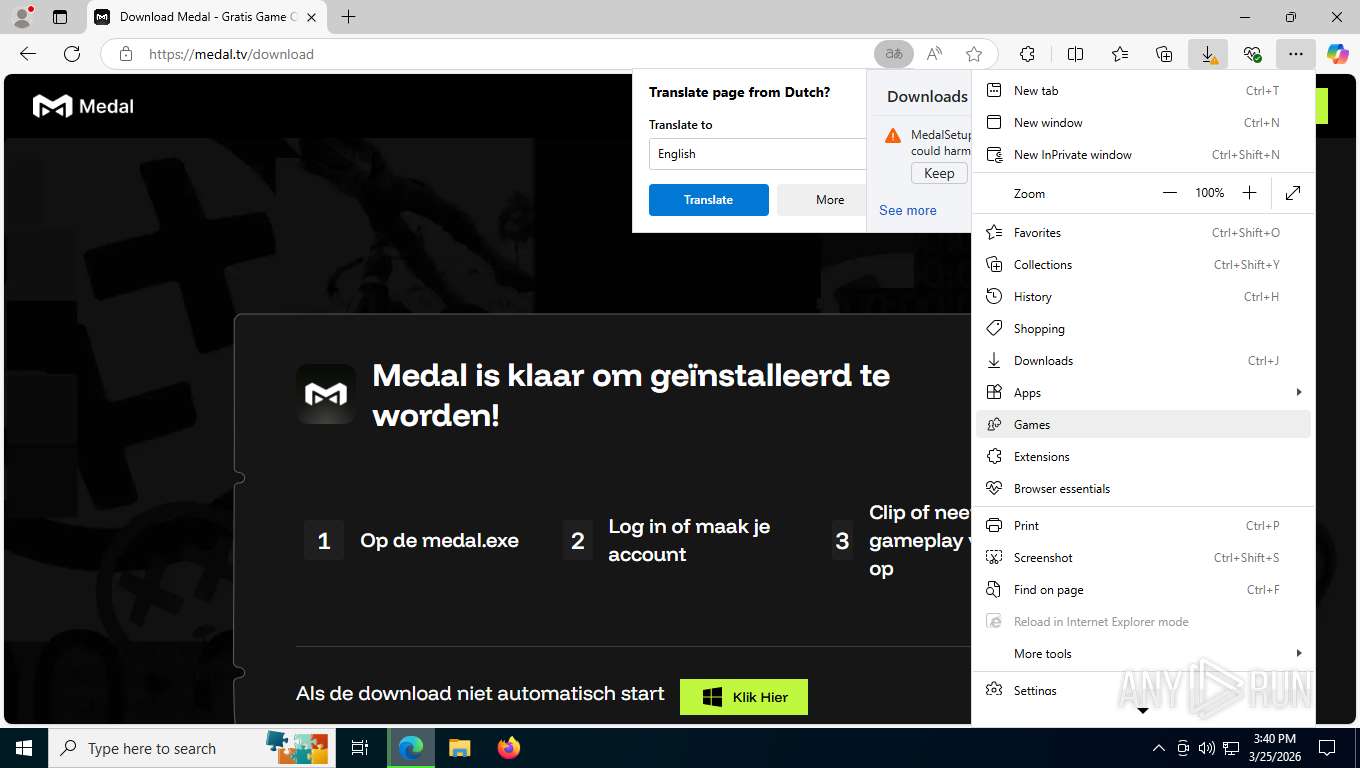Click Downloads toolbar icon with warning
This screenshot has height=768, width=1360.
point(1208,54)
